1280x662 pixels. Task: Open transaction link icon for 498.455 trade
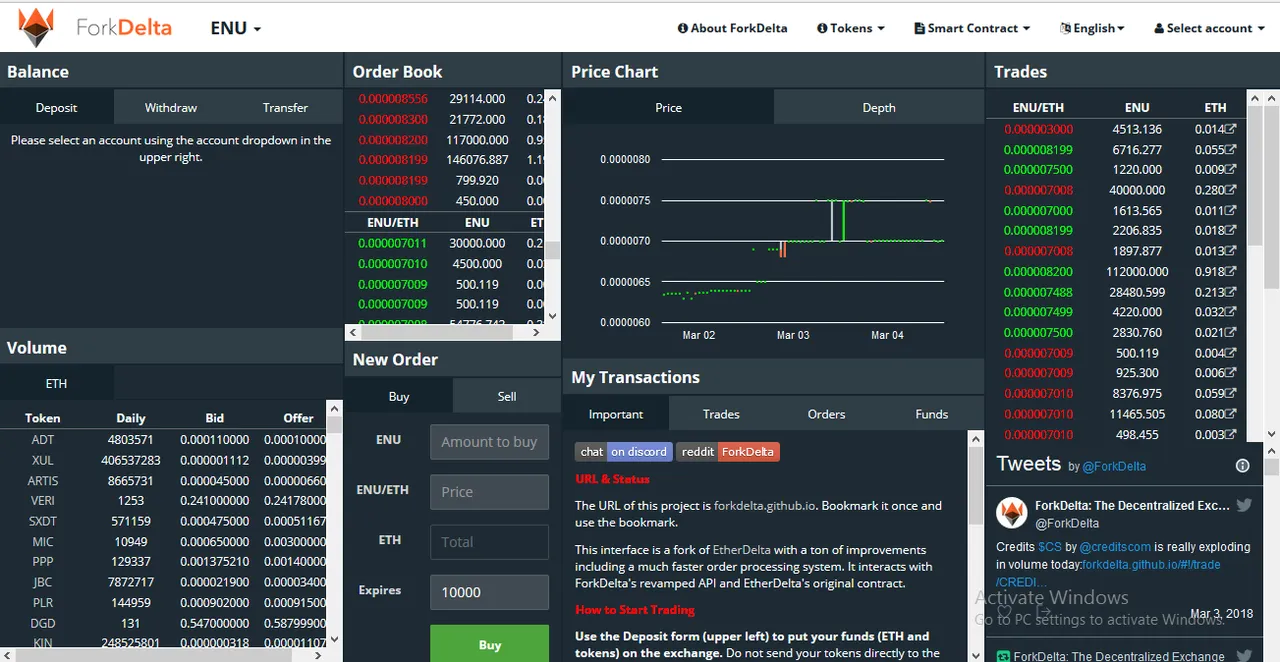pyautogui.click(x=1231, y=434)
